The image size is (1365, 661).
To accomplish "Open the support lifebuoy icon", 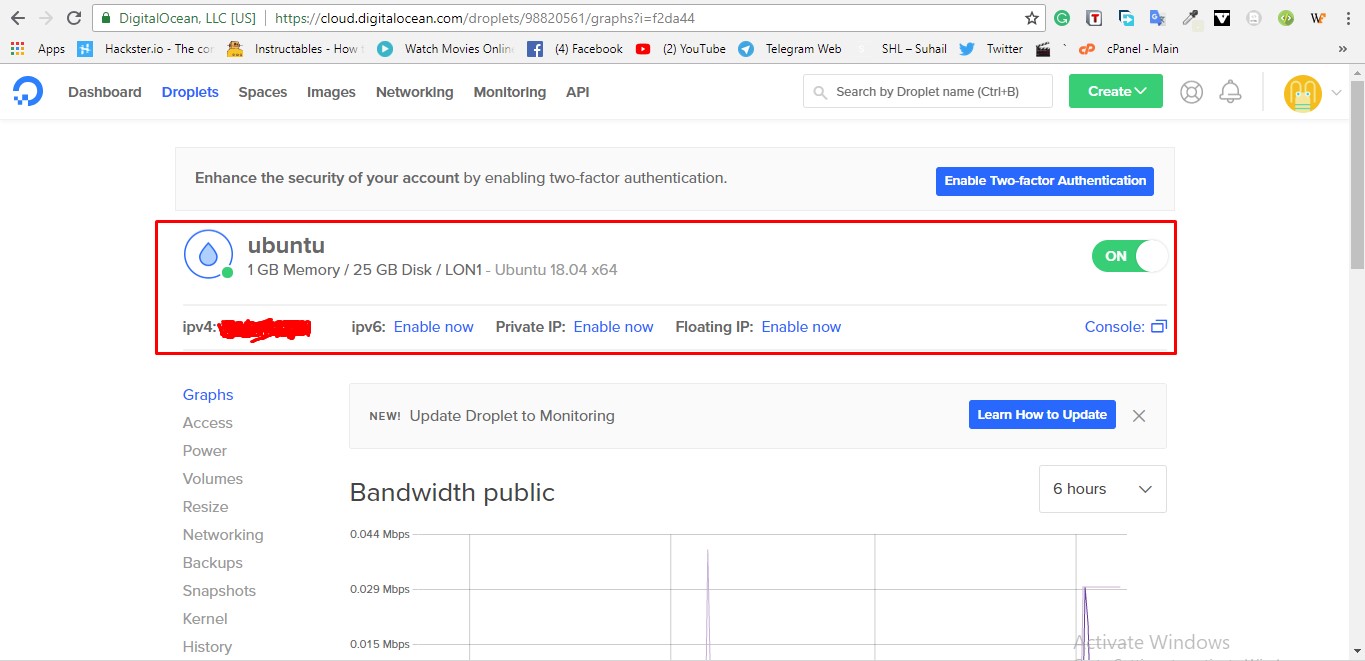I will tap(1191, 92).
